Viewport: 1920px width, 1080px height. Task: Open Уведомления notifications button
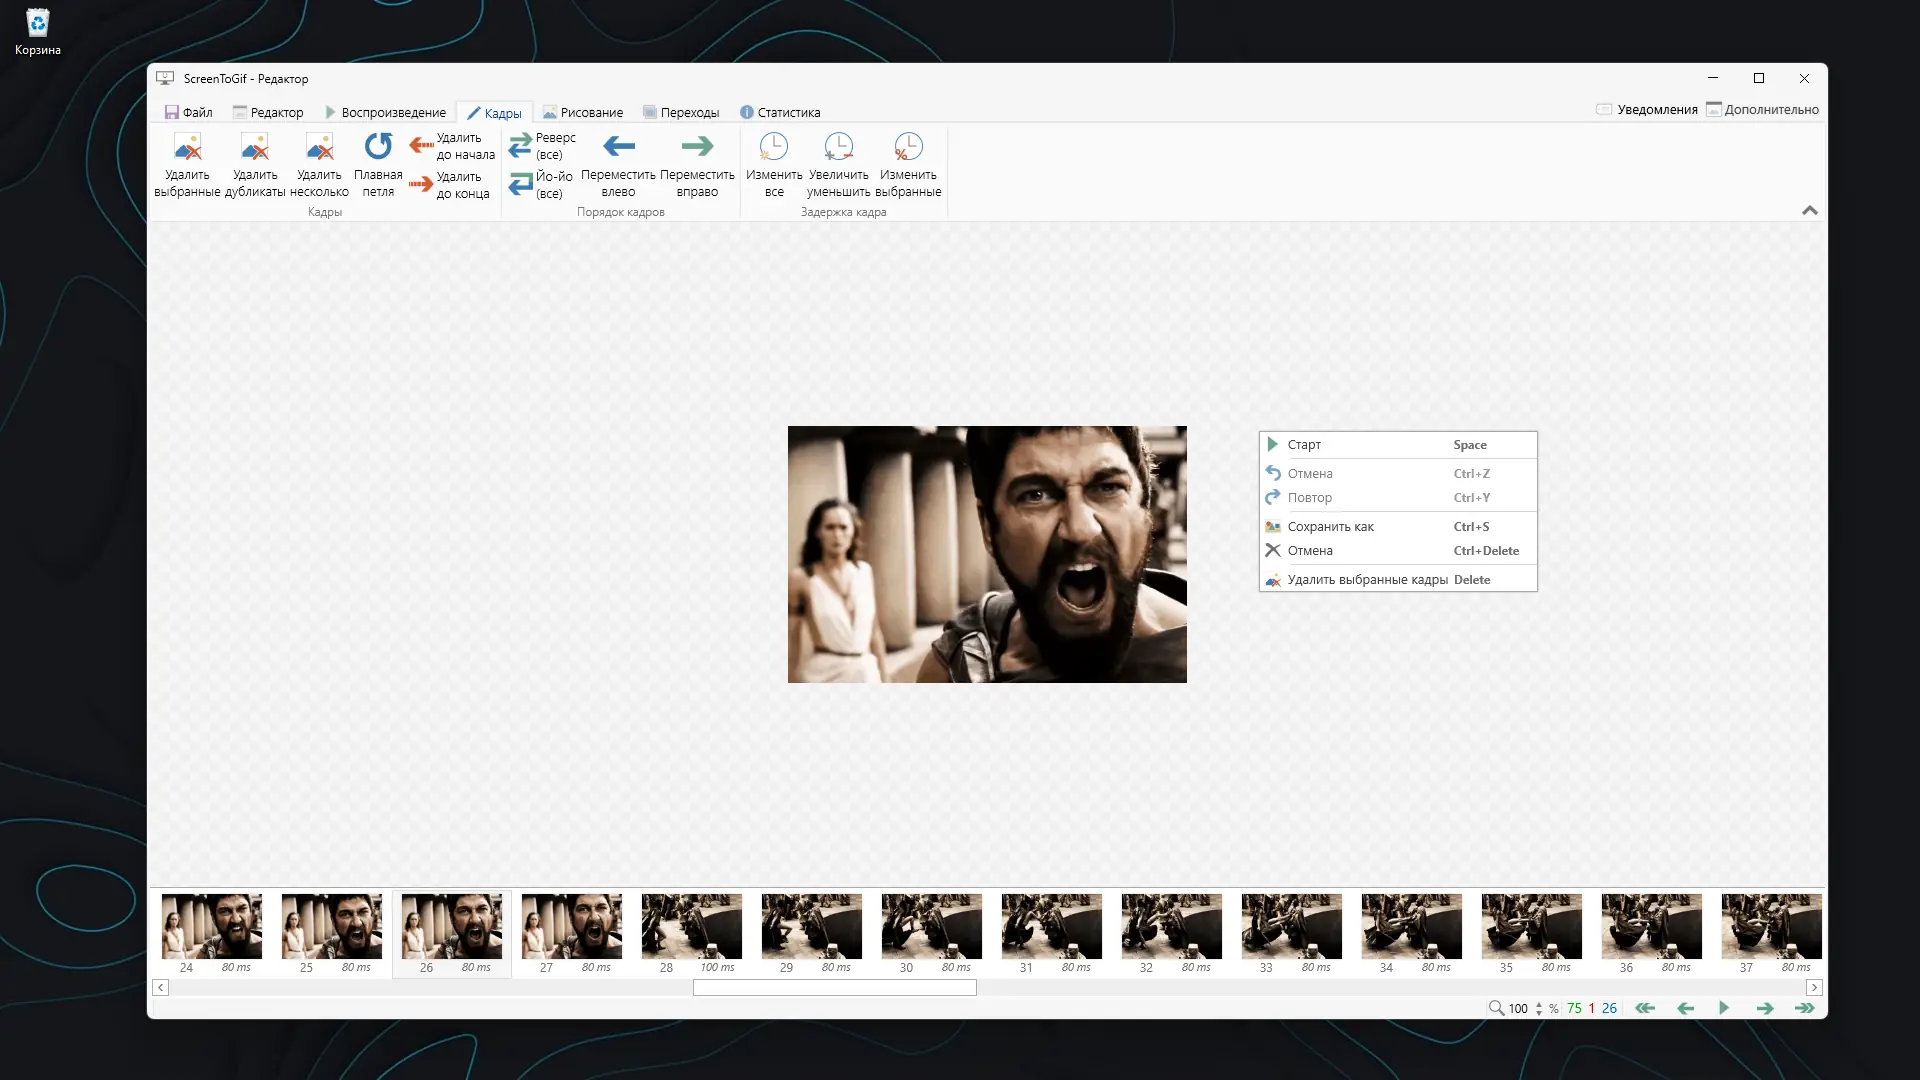pos(1646,110)
